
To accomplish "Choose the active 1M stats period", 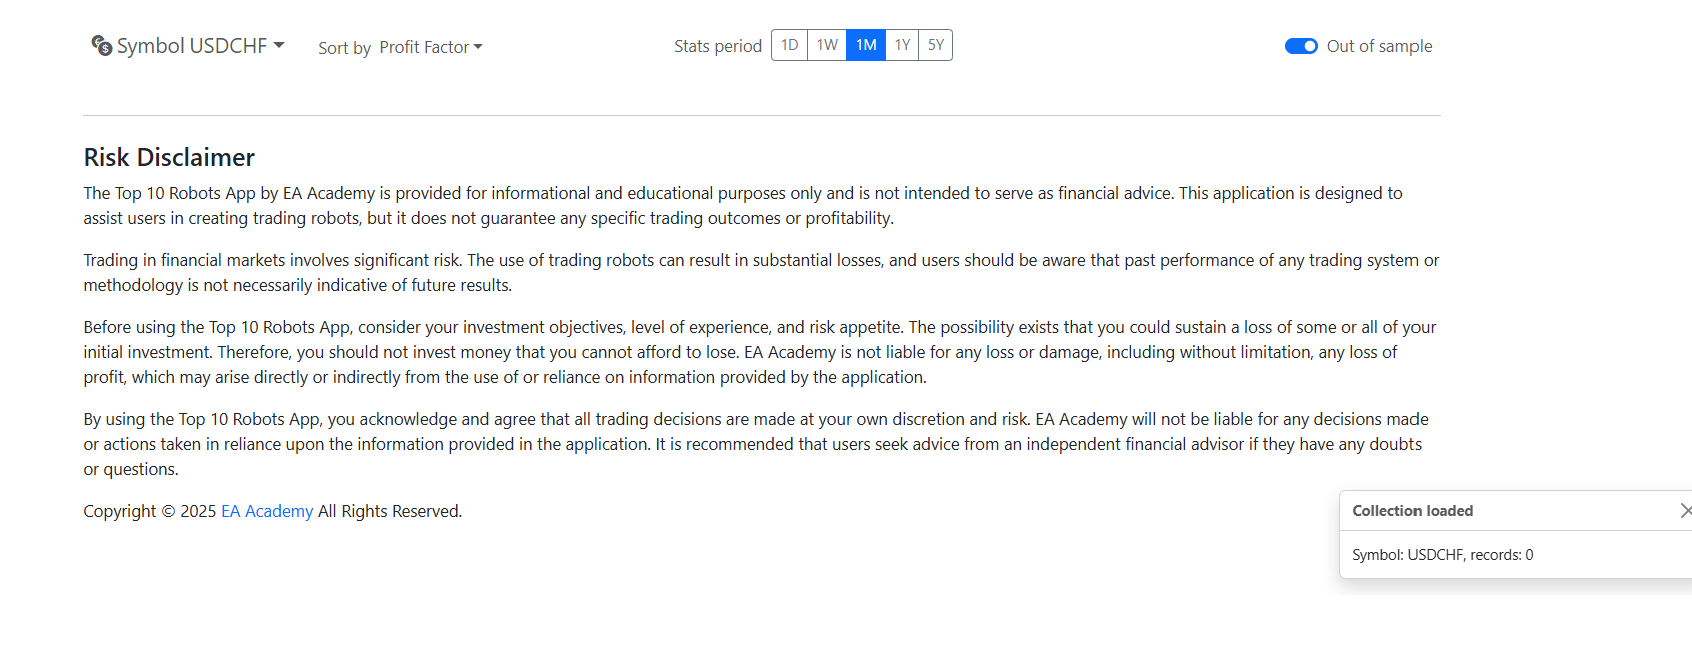I will point(866,45).
